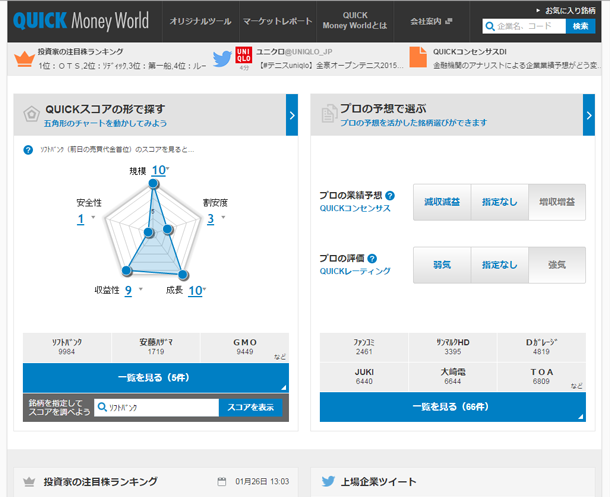Open the 投資家の注目株ランキング ticker text

click(x=122, y=59)
